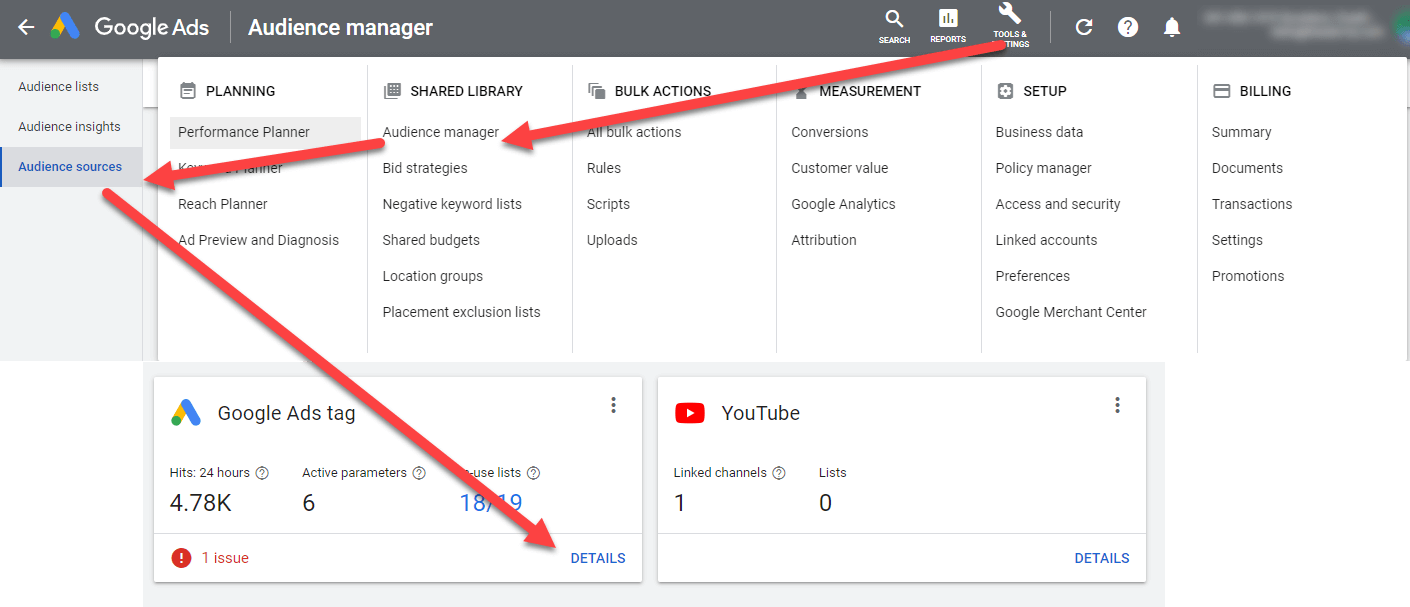Click the back arrow in the header
1410x607 pixels.
click(x=26, y=28)
